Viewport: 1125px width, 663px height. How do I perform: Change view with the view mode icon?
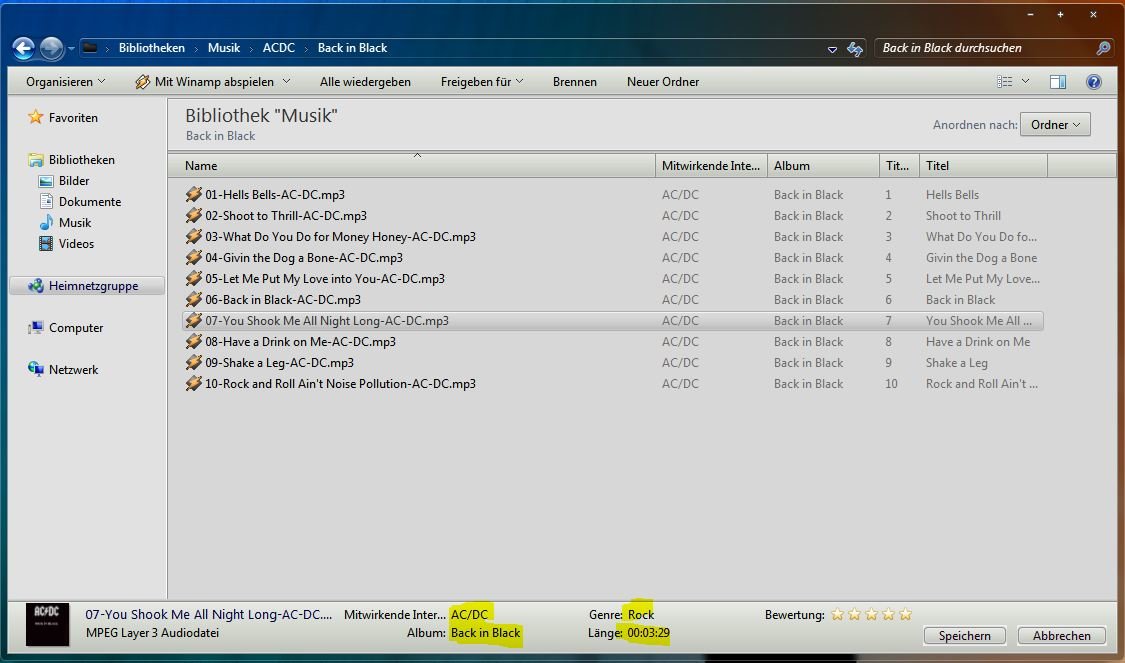(x=1004, y=82)
